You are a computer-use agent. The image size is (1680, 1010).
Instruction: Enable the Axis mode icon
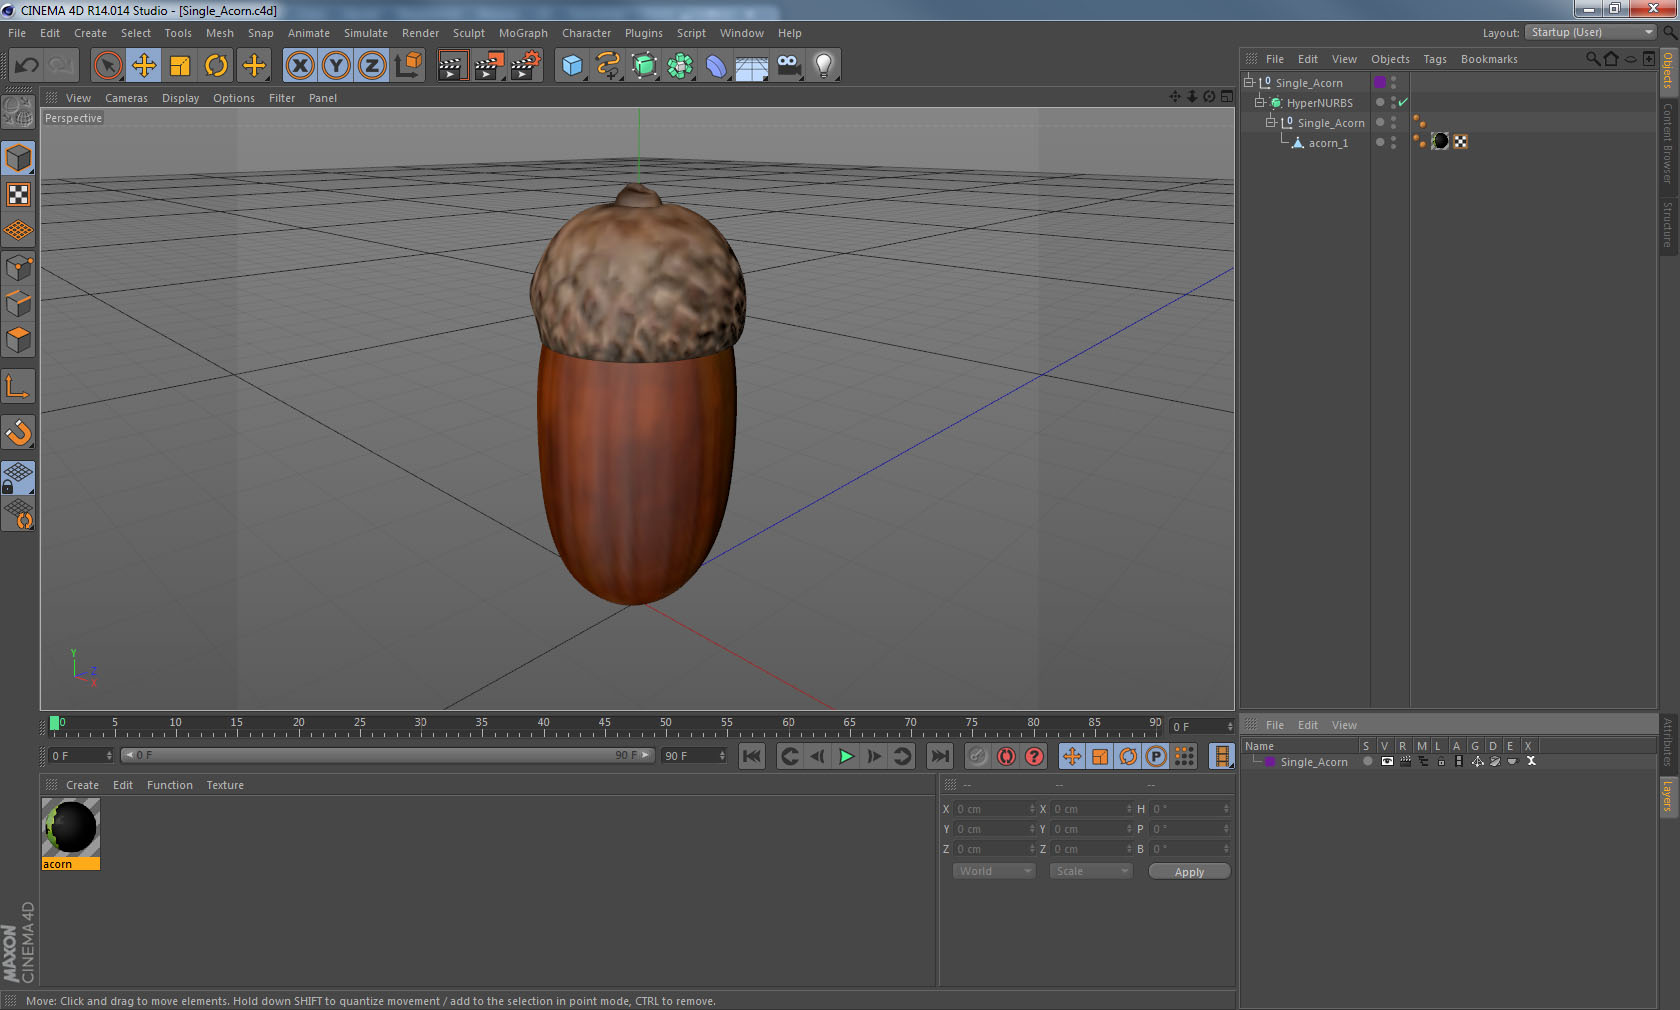(18, 386)
